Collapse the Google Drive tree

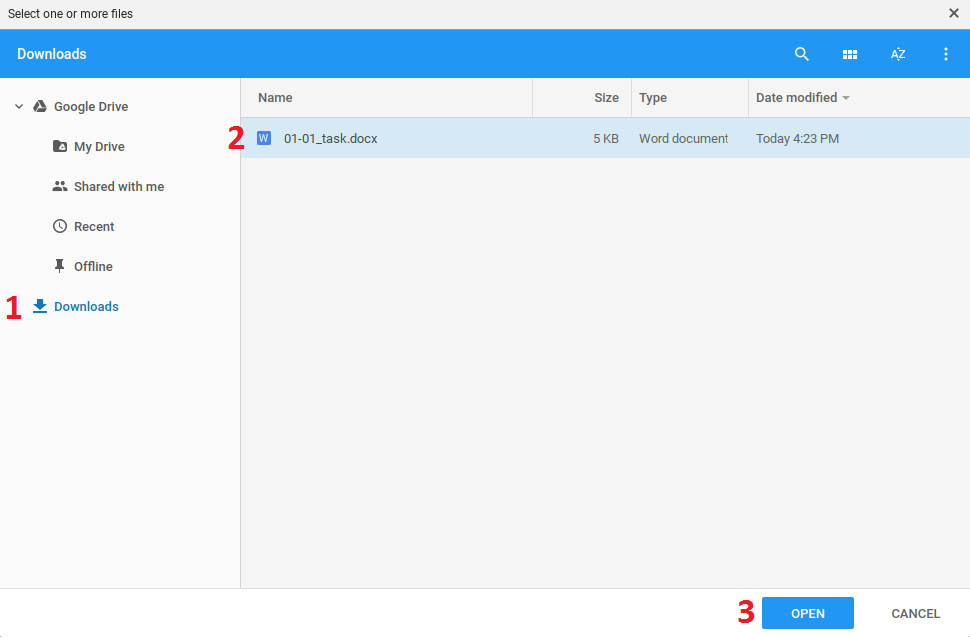(19, 106)
